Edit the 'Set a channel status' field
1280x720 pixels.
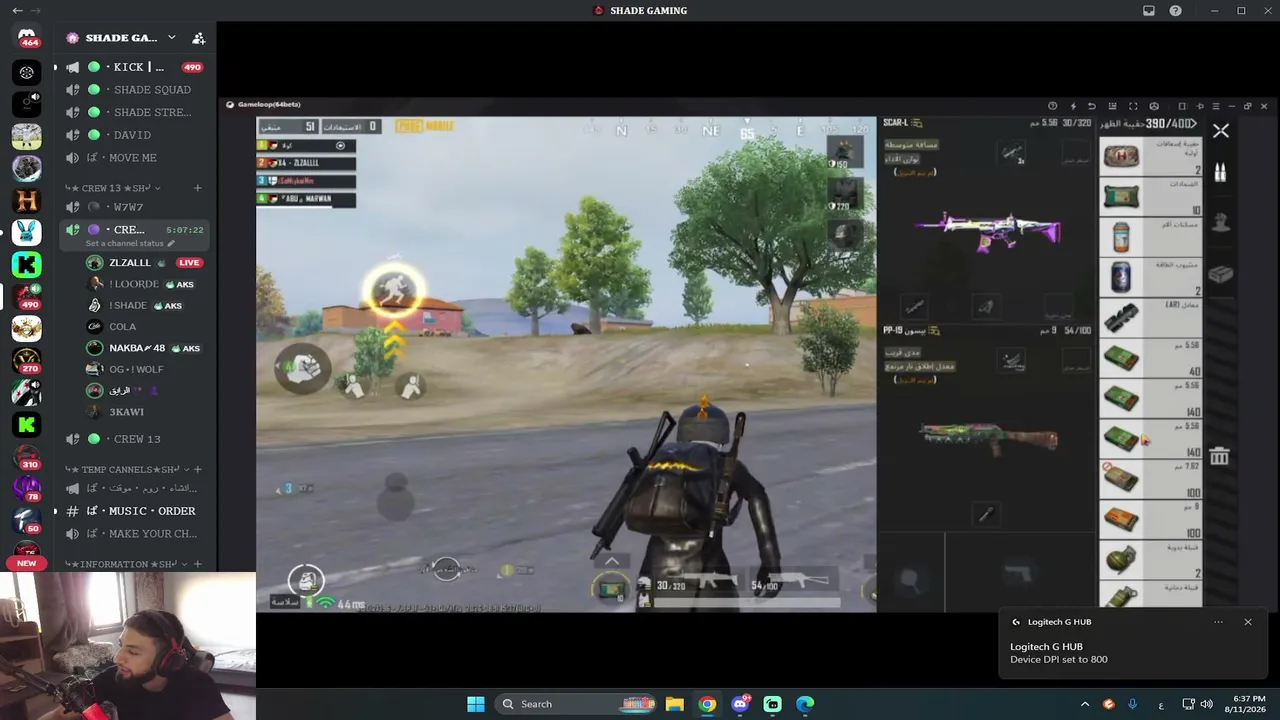[130, 243]
